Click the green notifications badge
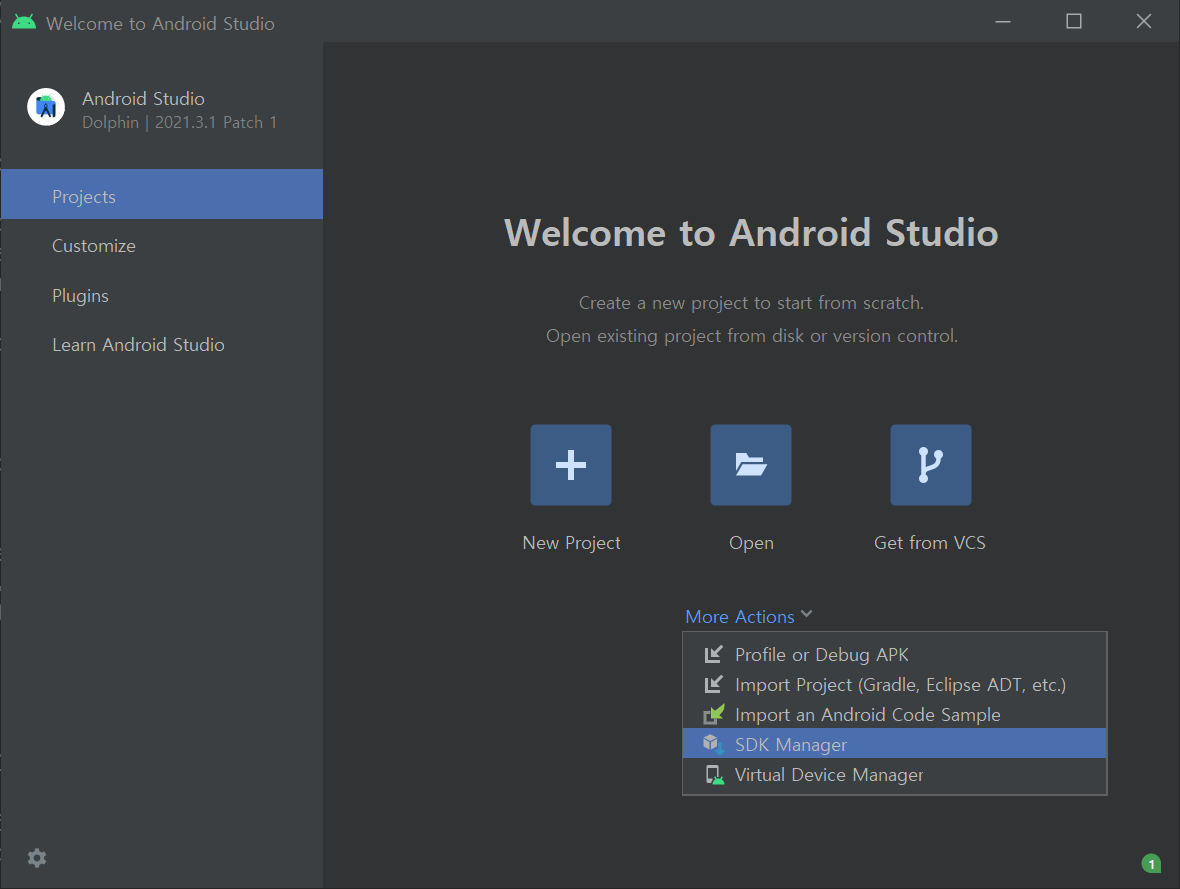Screen dimensions: 1180x889 1151,863
